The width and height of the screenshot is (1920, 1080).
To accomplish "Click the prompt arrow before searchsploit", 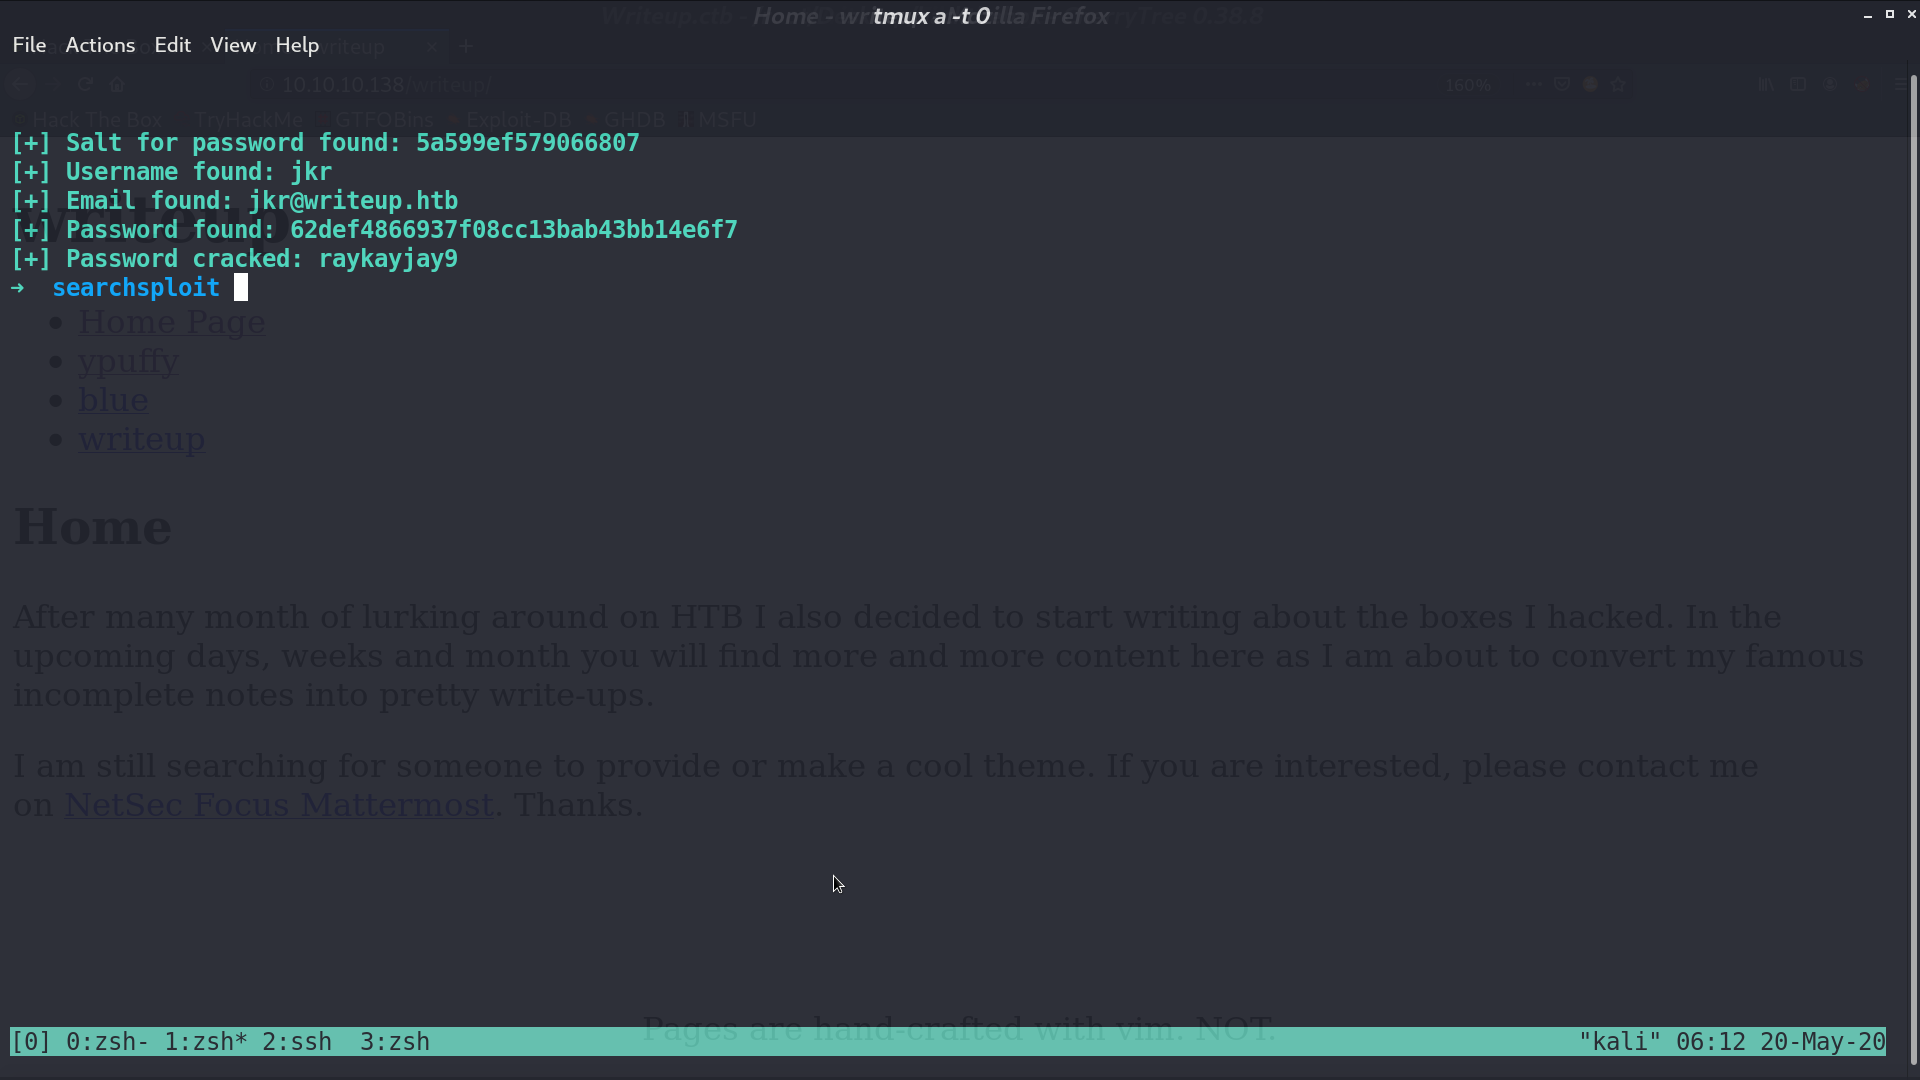I will (x=17, y=288).
